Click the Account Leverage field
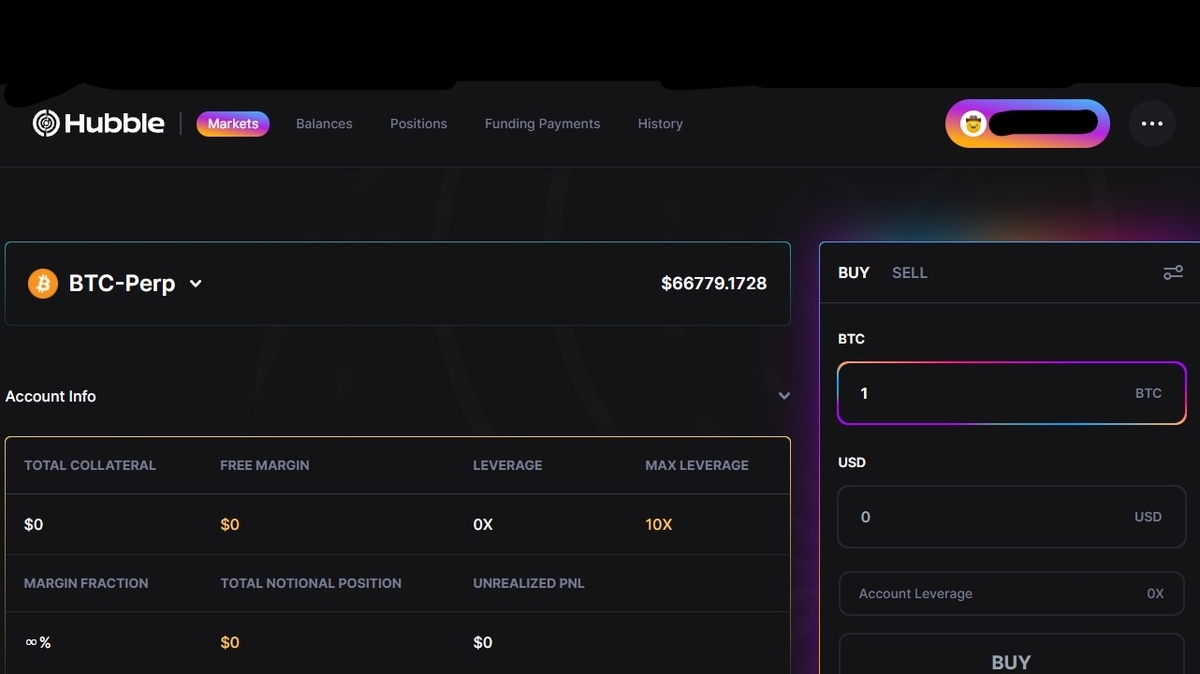This screenshot has height=674, width=1200. point(1011,594)
